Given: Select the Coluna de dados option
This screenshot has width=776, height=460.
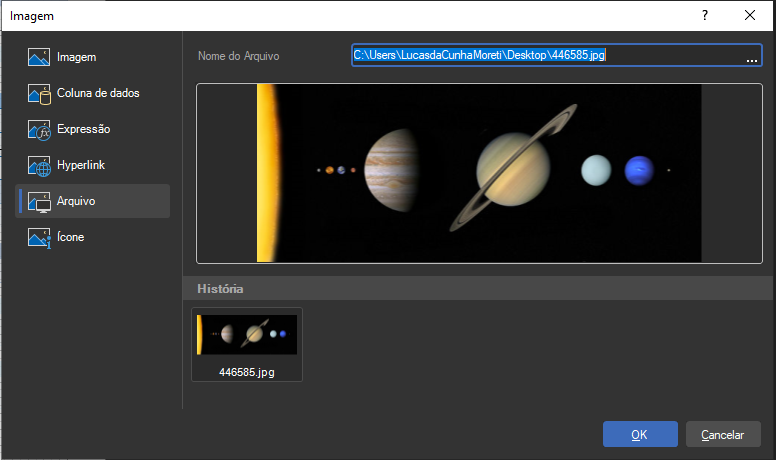Looking at the screenshot, I should coord(98,93).
